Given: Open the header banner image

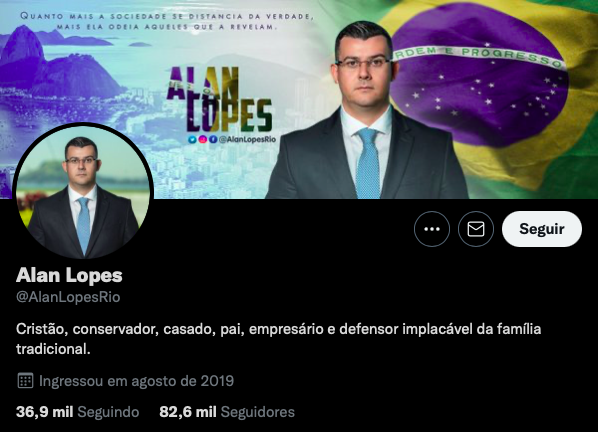Looking at the screenshot, I should 299,99.
